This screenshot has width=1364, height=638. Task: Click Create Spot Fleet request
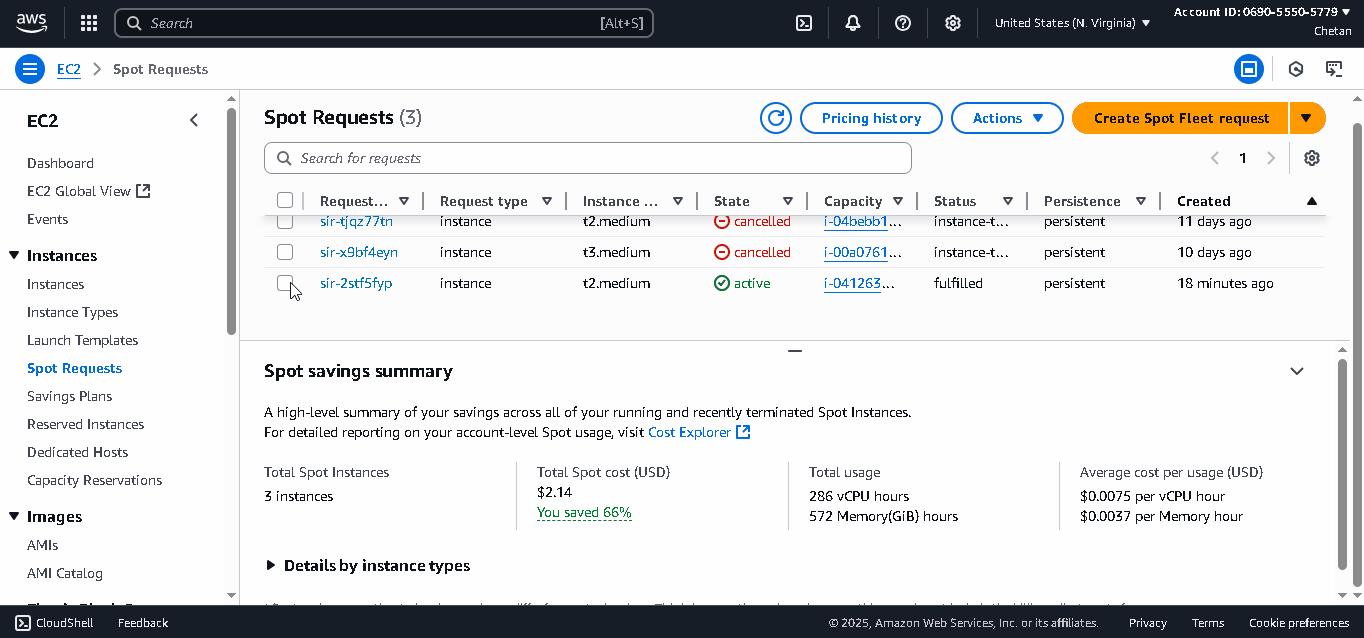click(x=1181, y=118)
